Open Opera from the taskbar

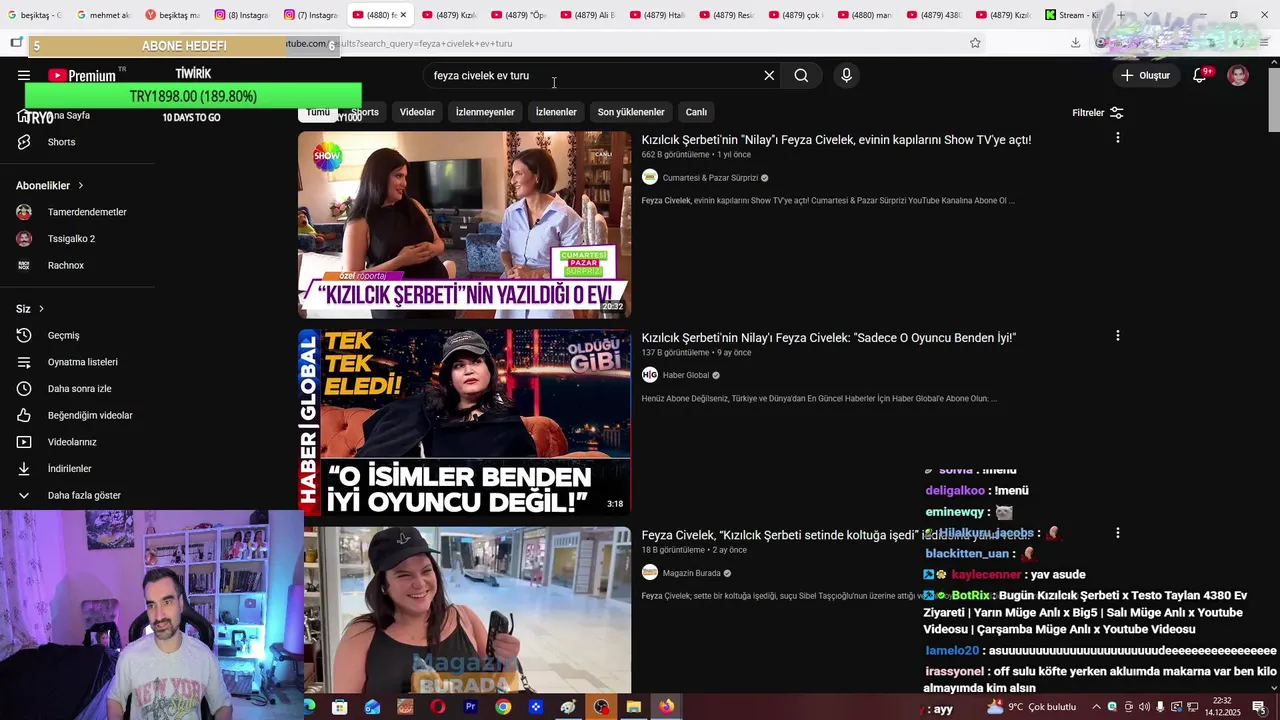[438, 707]
